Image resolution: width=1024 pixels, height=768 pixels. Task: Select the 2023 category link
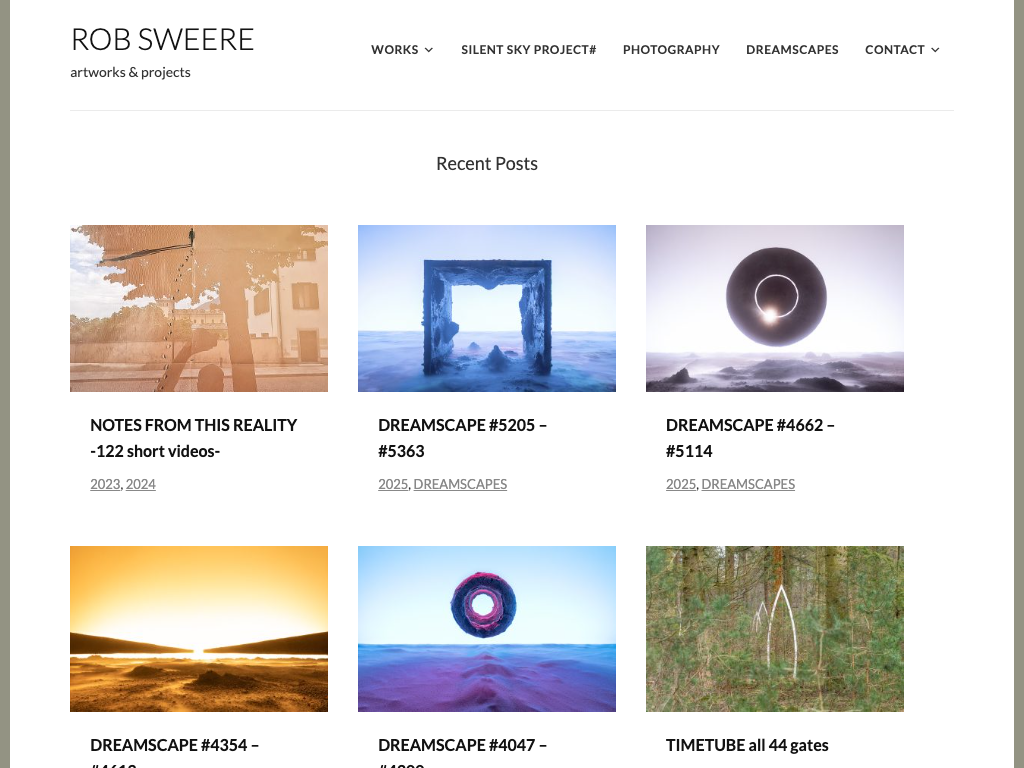click(105, 484)
